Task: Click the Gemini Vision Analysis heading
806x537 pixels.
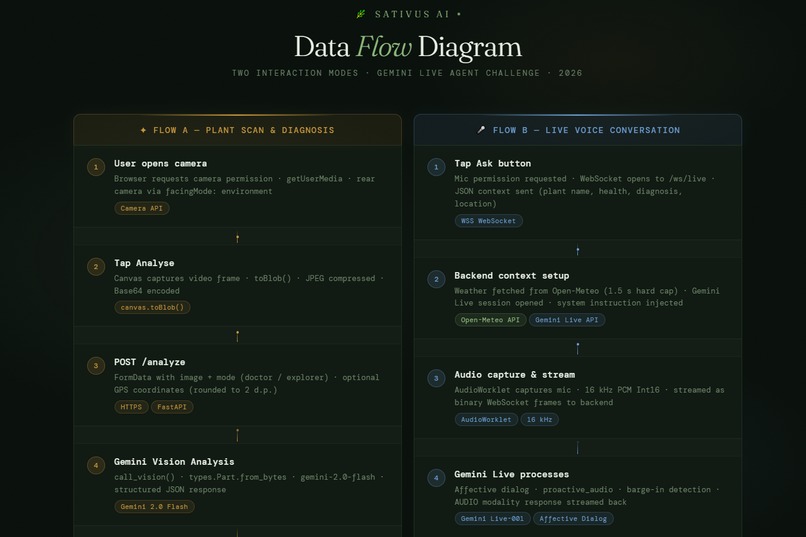Action: pyautogui.click(x=174, y=462)
